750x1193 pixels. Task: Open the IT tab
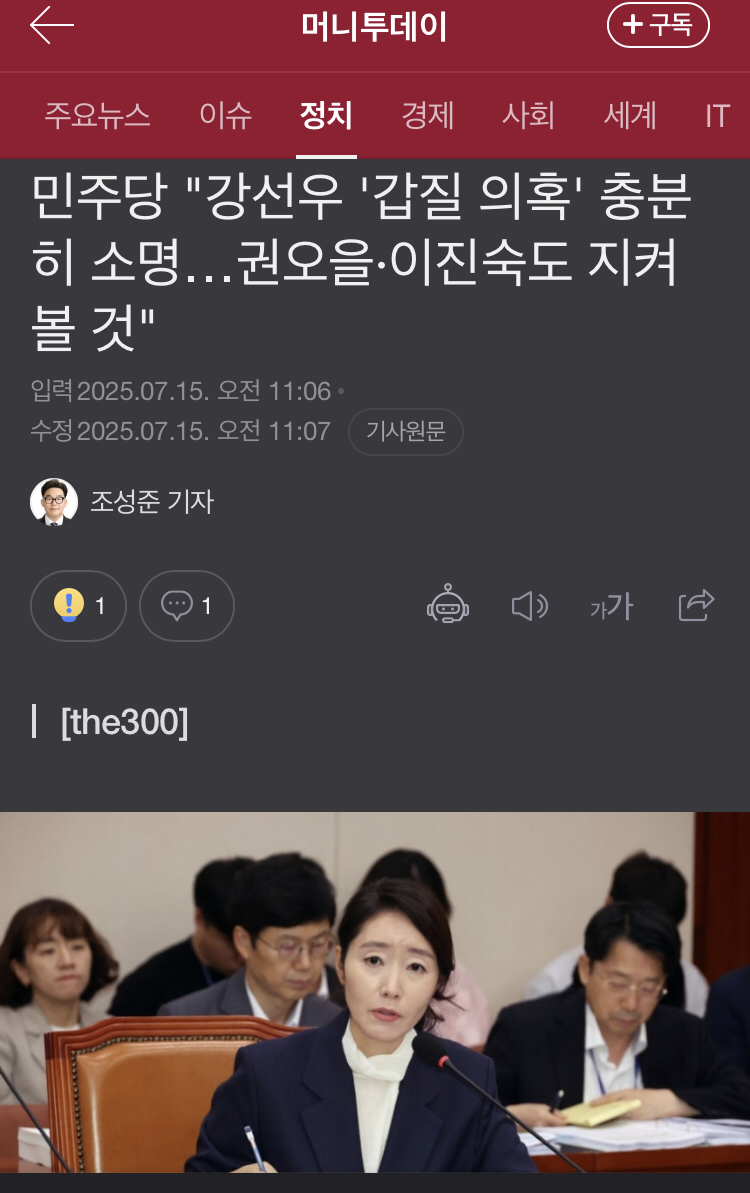click(717, 116)
